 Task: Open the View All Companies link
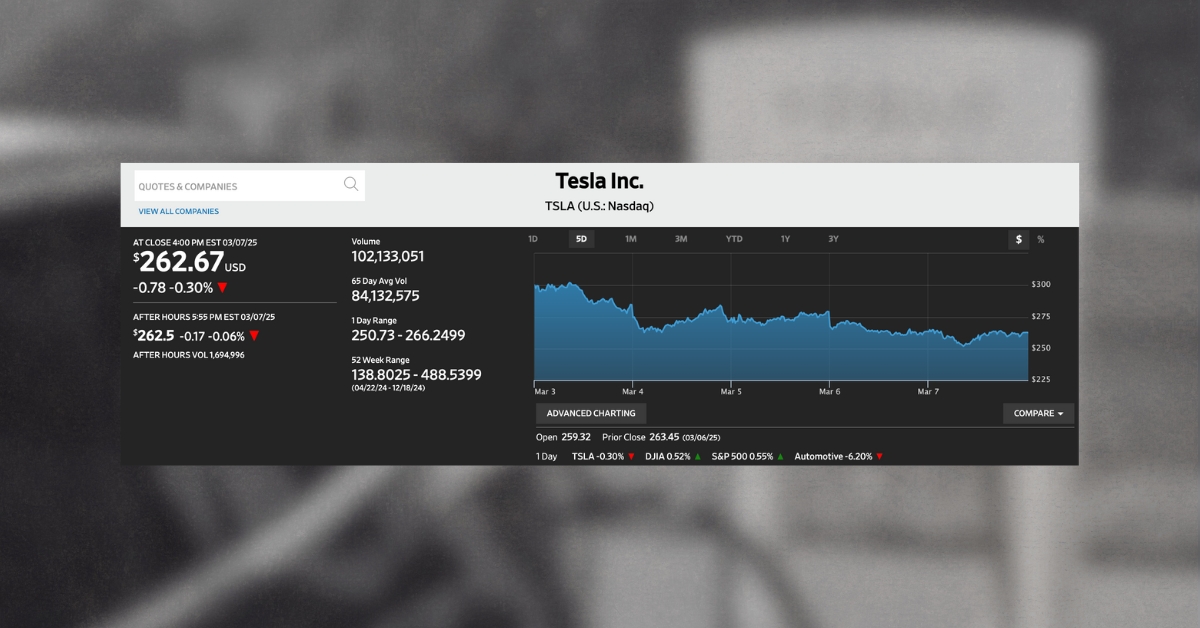(x=179, y=212)
